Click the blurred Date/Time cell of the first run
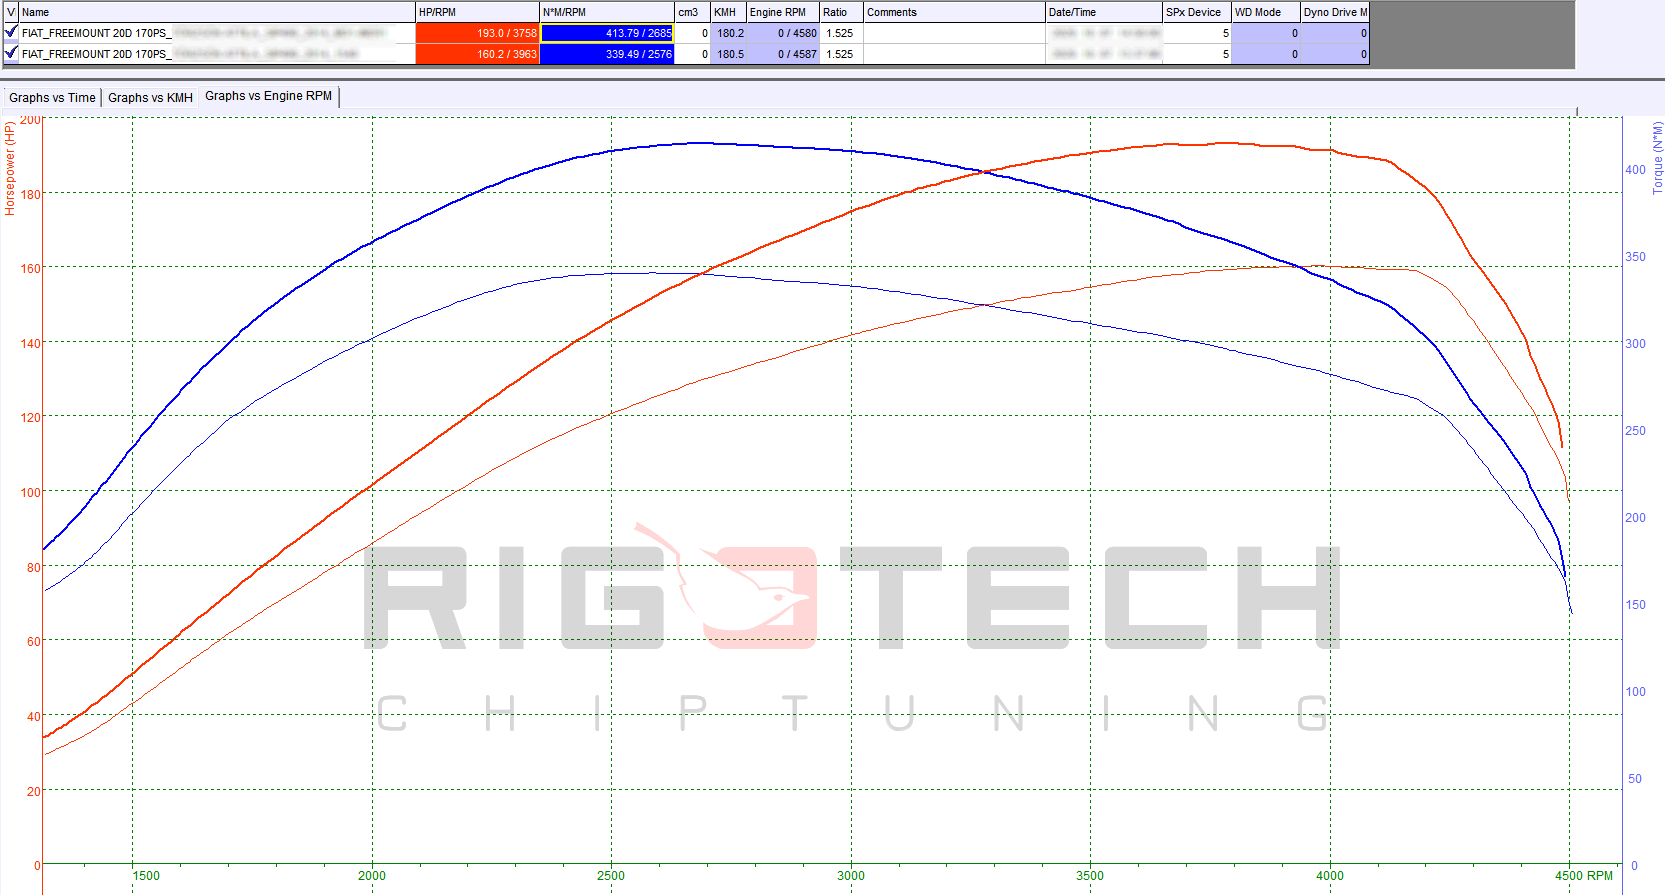Screen dimensions: 1665x895 1104,33
